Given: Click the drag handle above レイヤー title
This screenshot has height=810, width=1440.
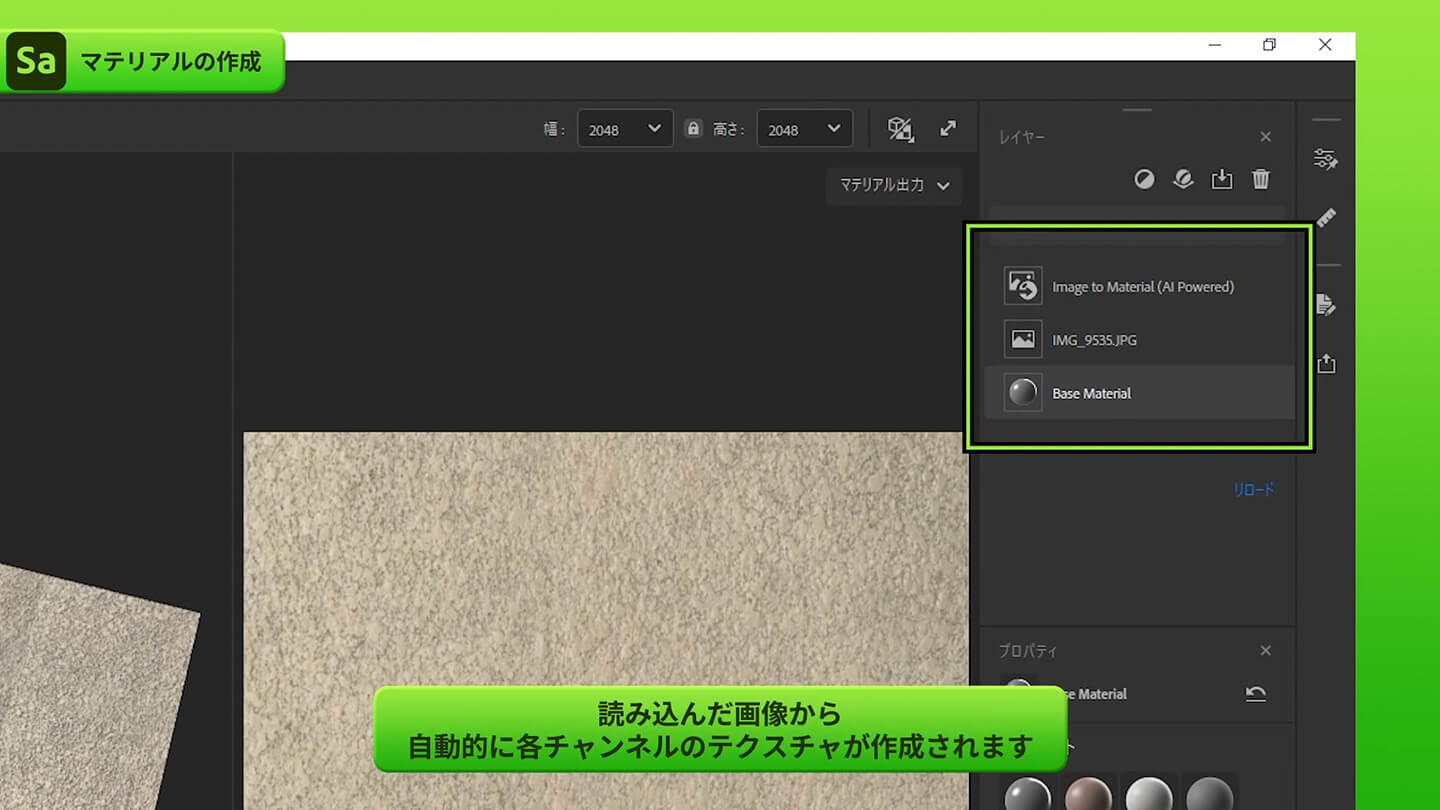Looking at the screenshot, I should click(x=1138, y=110).
